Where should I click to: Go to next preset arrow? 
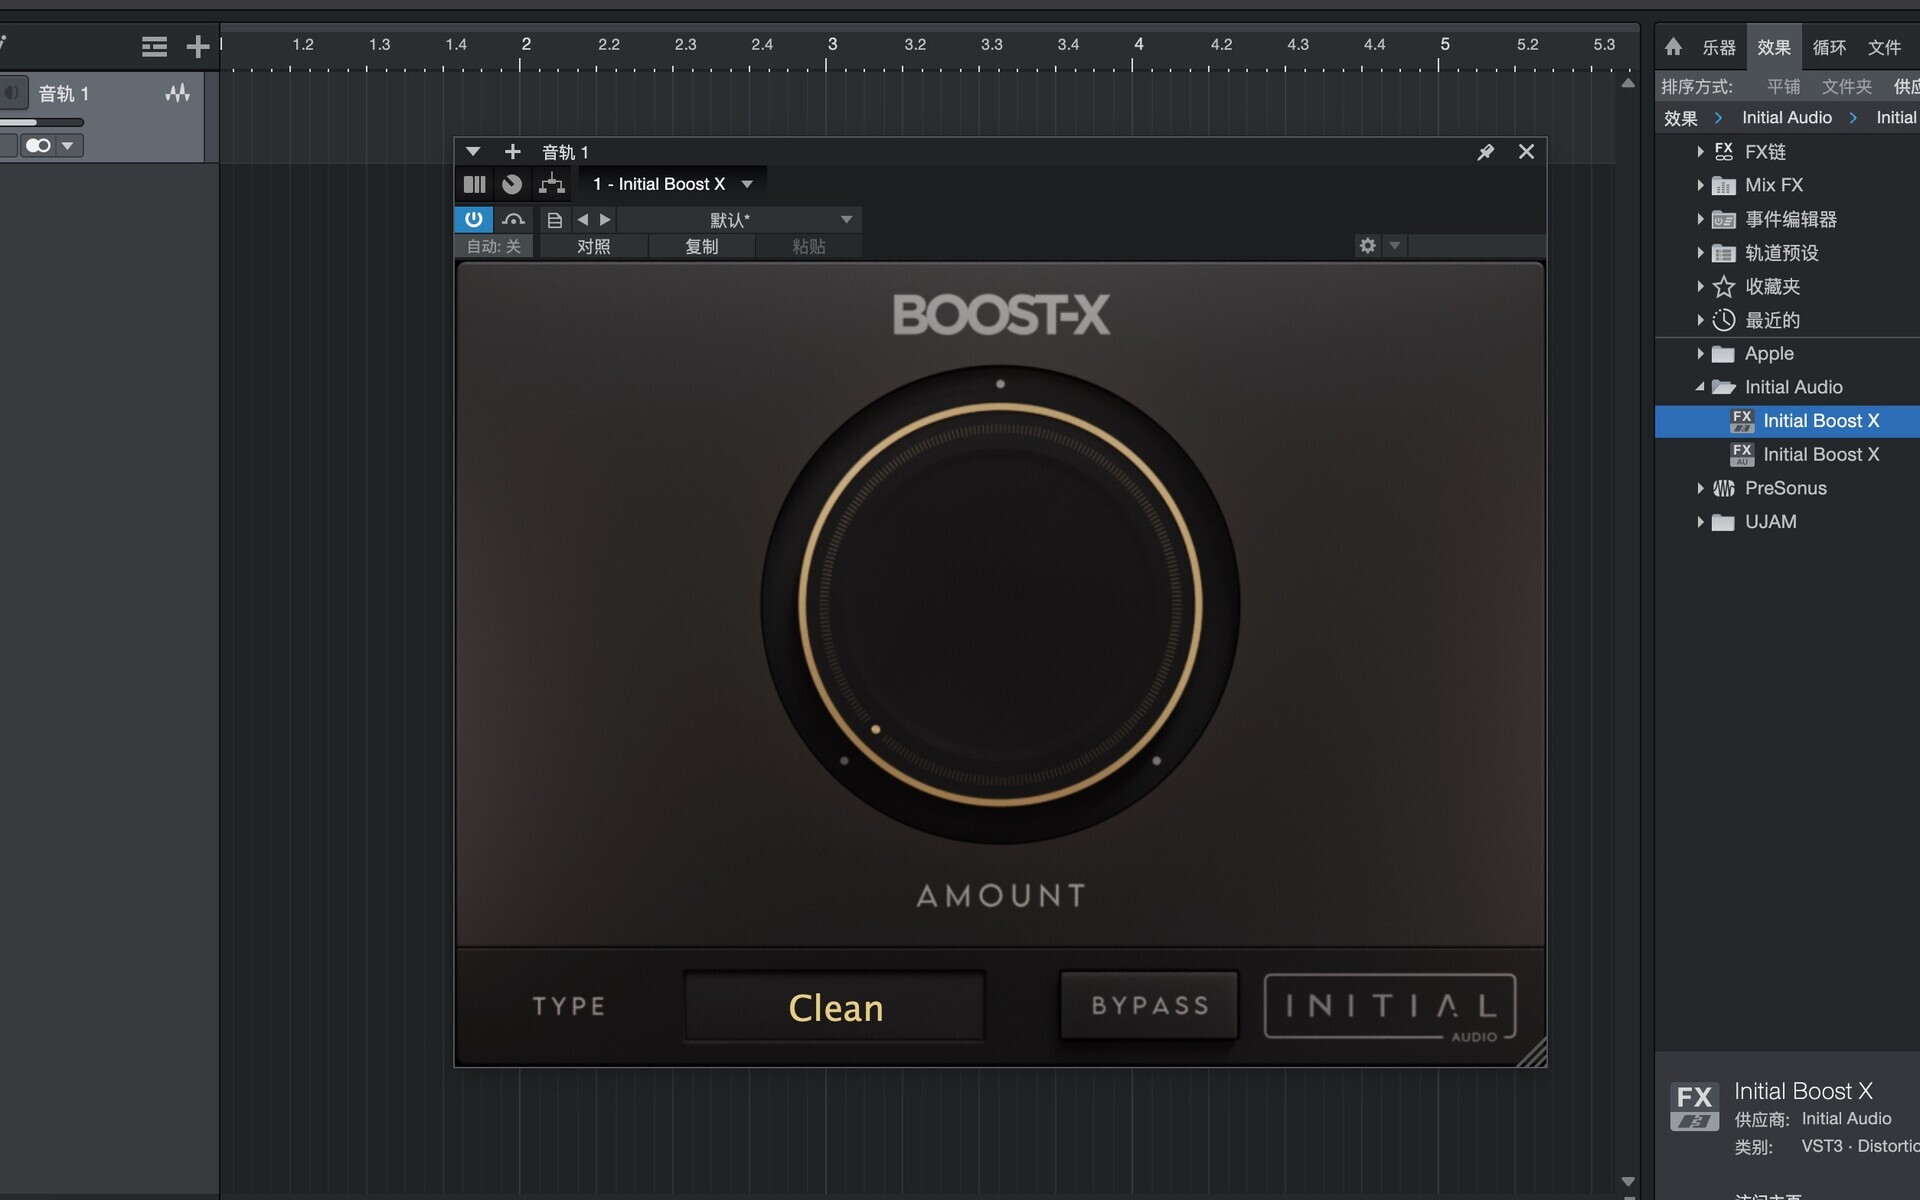click(x=605, y=220)
